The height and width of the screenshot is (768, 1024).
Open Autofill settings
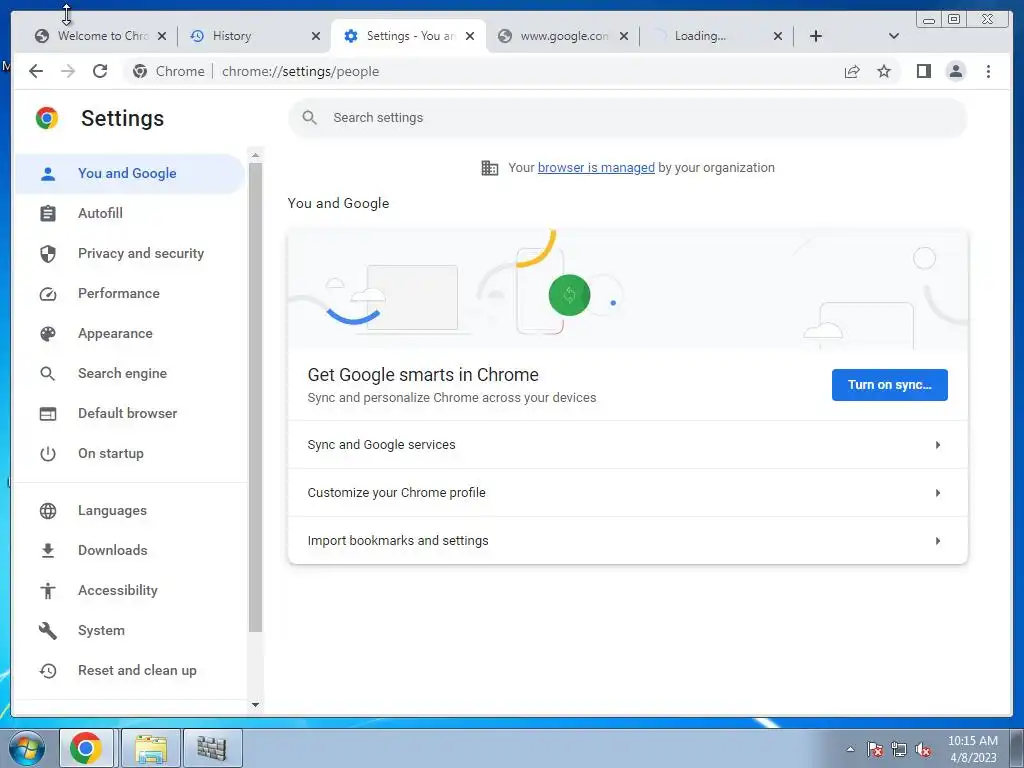tap(129, 213)
